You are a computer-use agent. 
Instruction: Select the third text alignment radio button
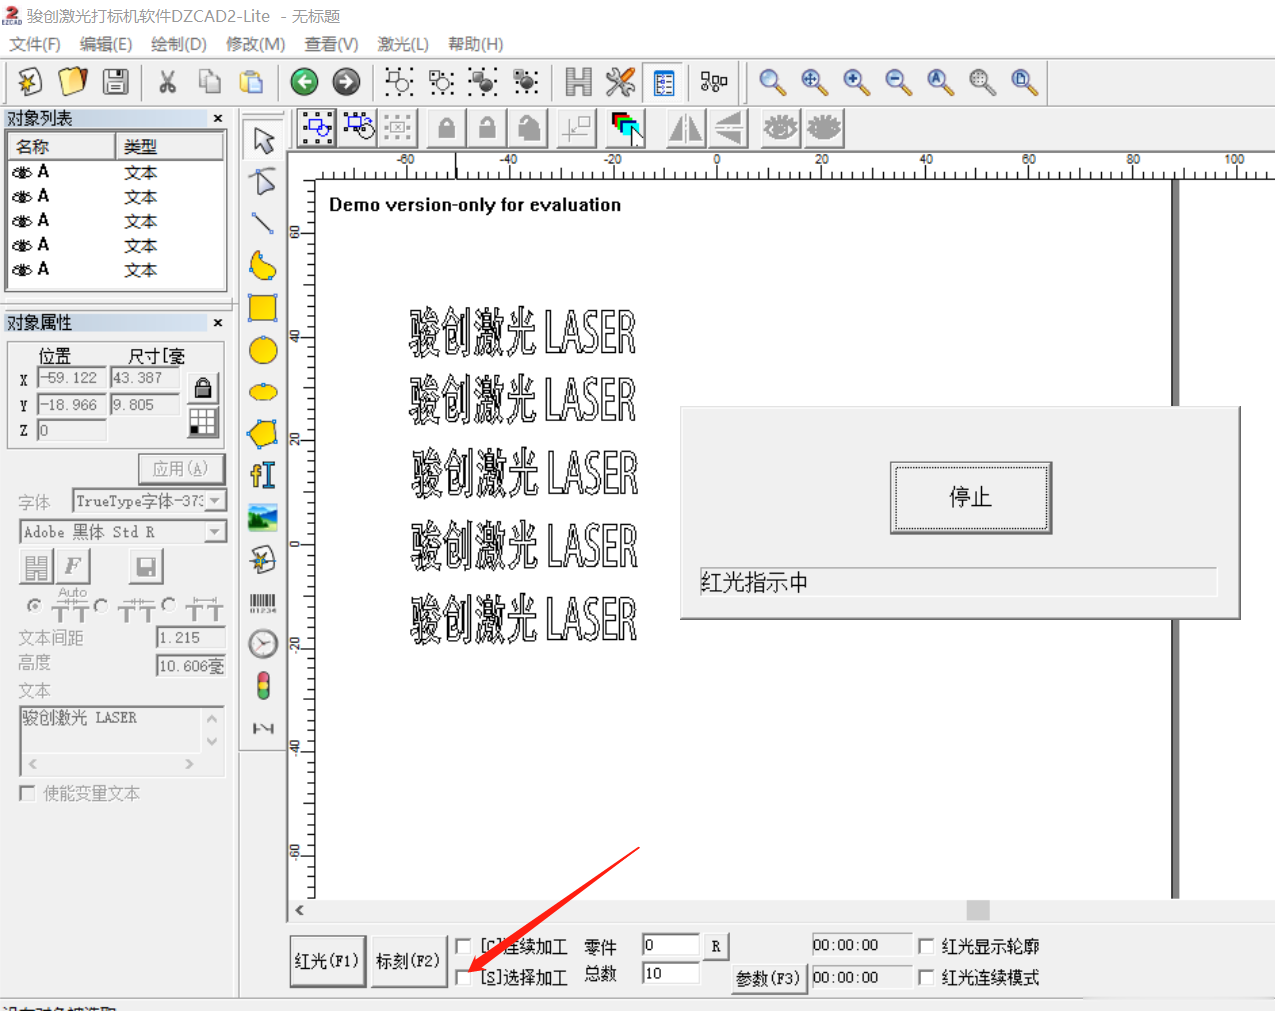tap(168, 605)
